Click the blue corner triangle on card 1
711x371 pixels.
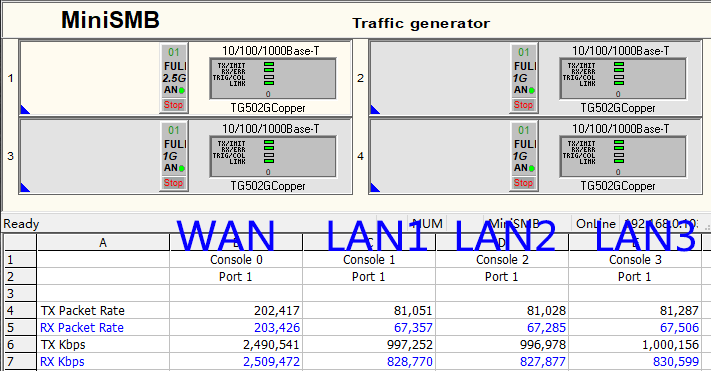[x=24, y=109]
